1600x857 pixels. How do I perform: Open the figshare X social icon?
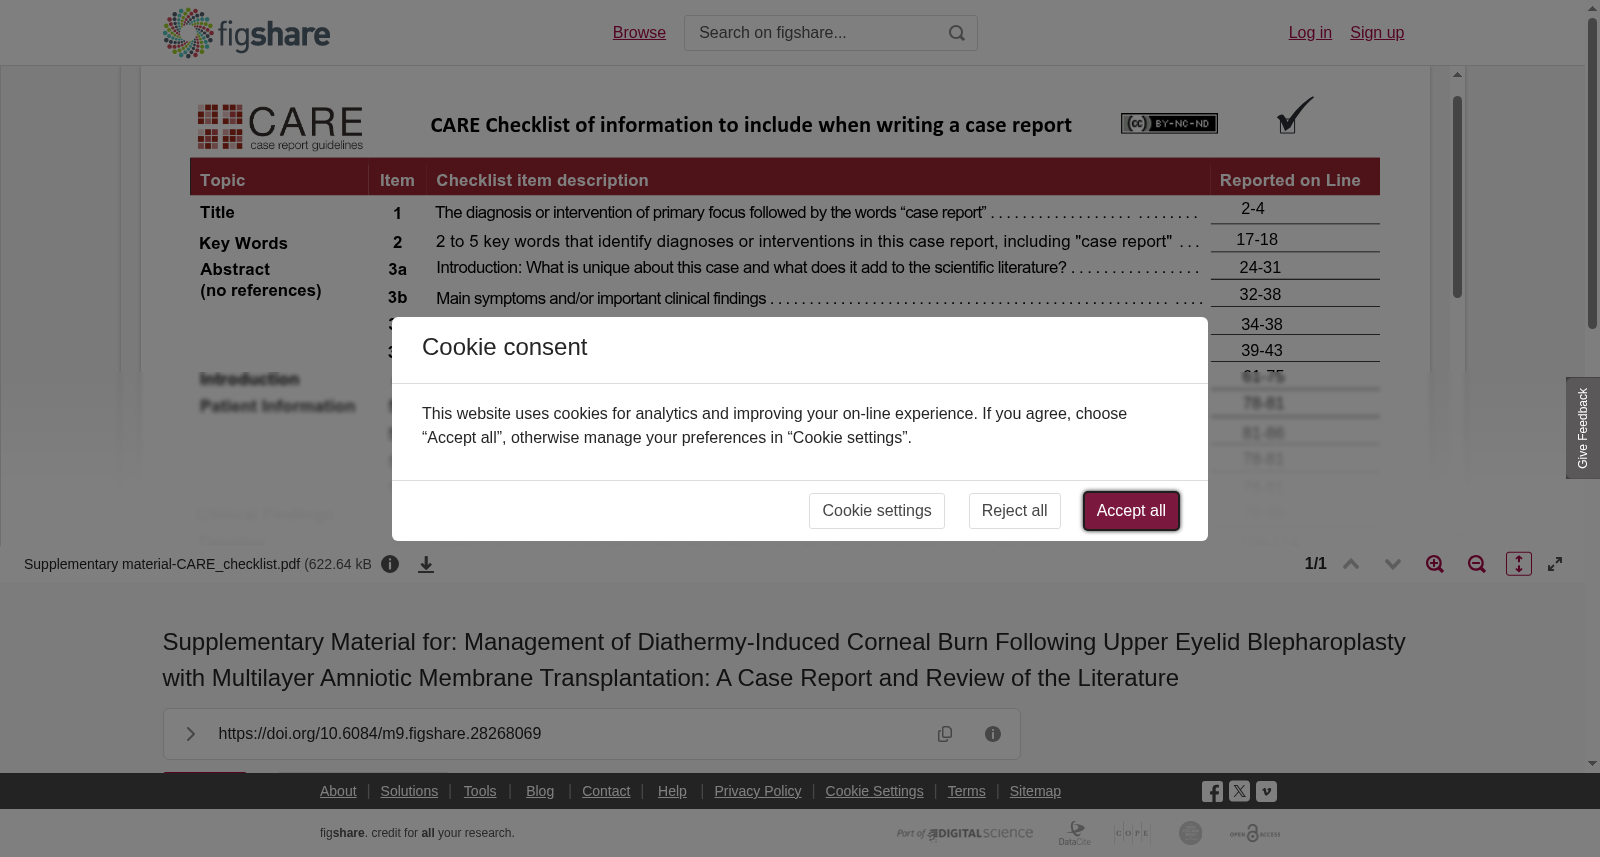[x=1239, y=791]
